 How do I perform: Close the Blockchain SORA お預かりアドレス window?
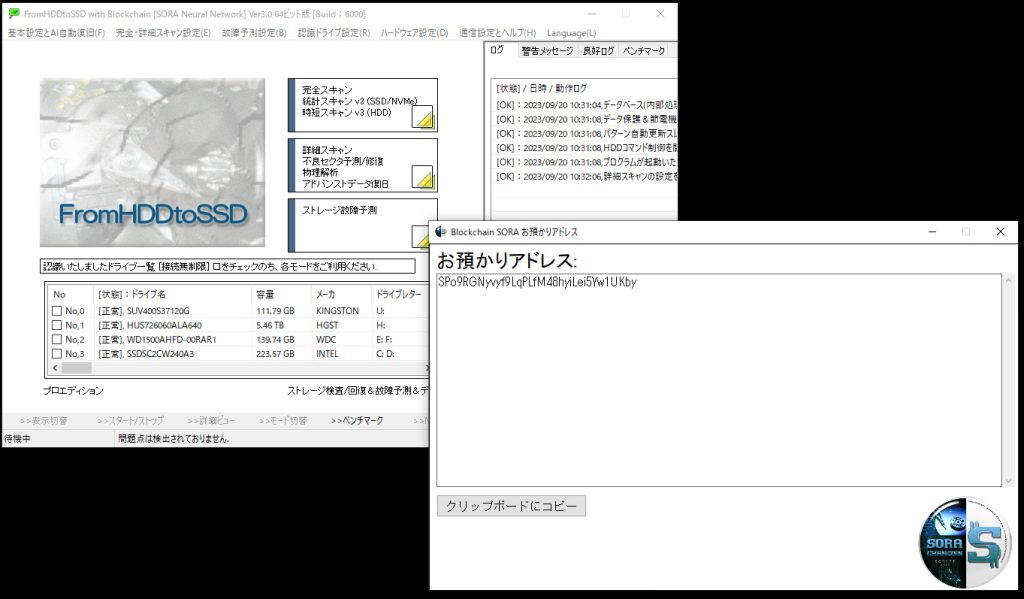[1000, 232]
